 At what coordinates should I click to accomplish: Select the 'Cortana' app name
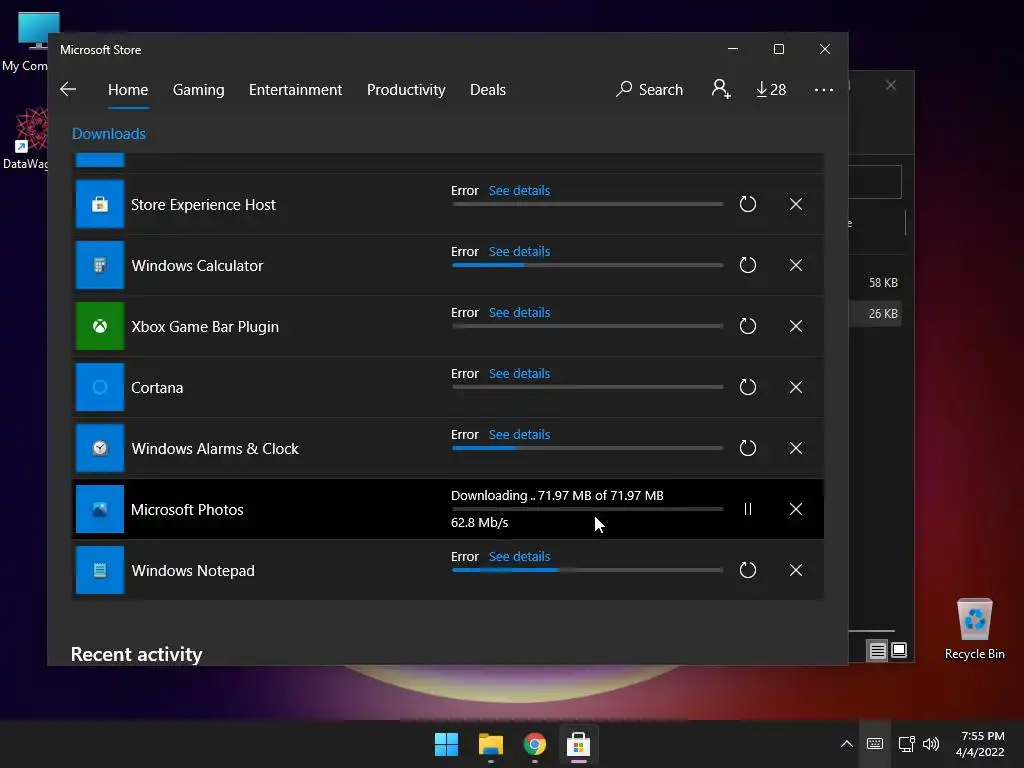[157, 388]
